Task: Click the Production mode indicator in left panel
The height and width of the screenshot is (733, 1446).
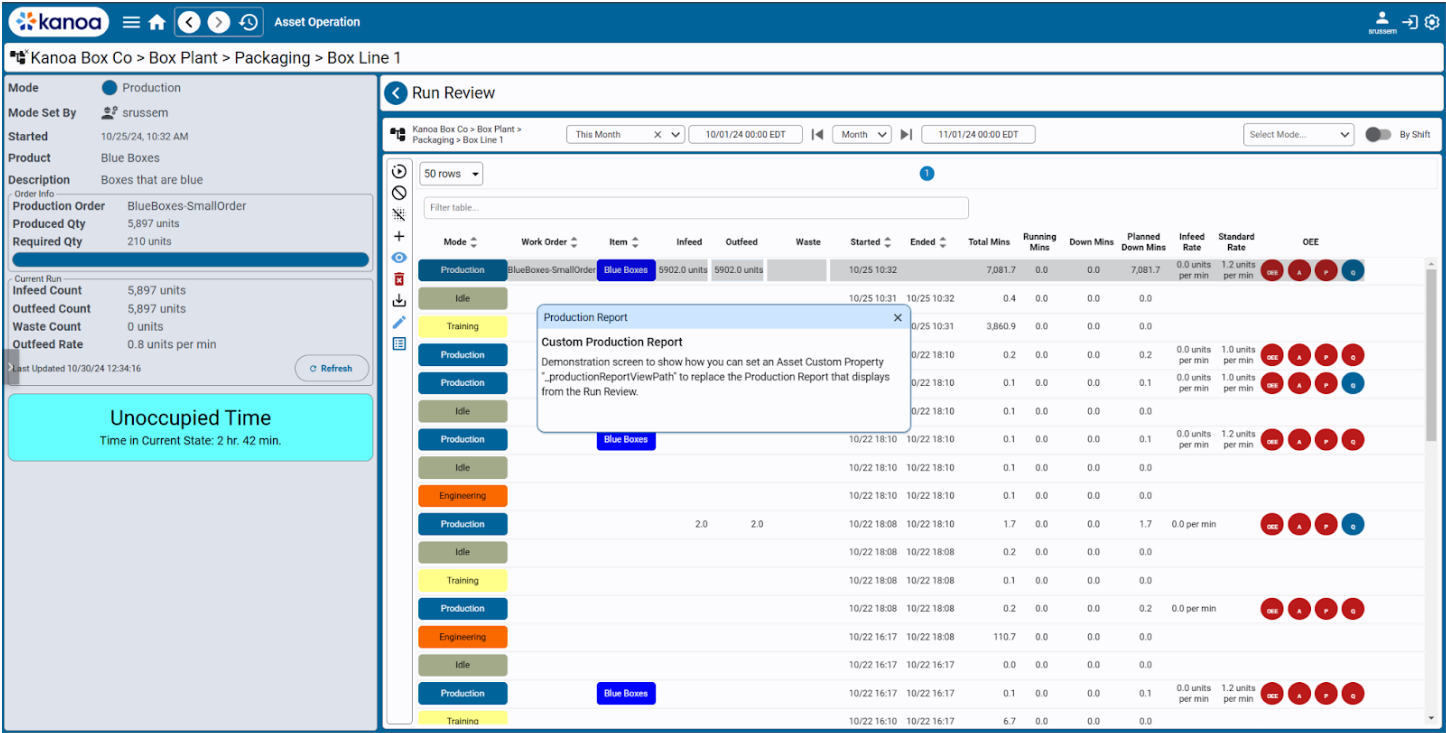Action: [x=141, y=88]
